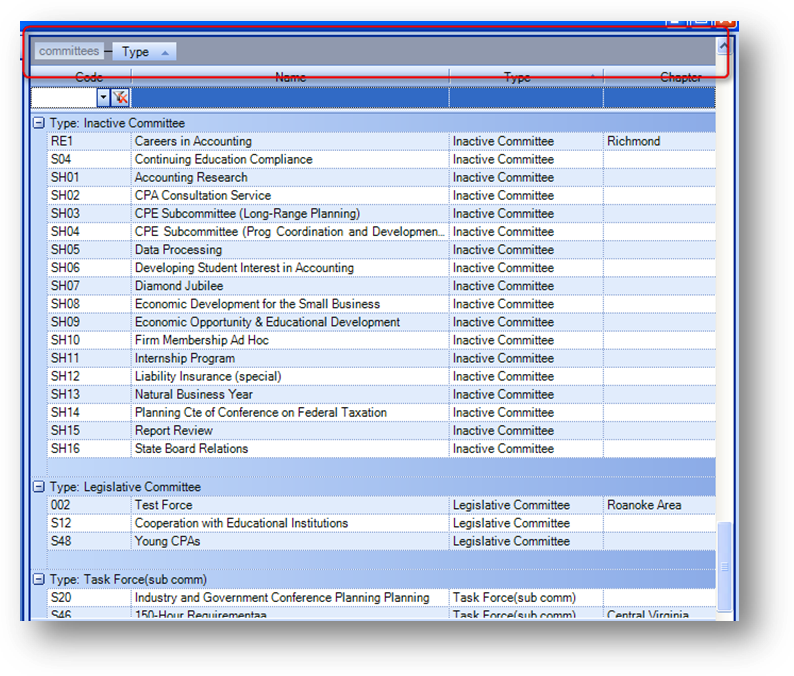
Task: Sort by the Name column header
Action: [290, 77]
